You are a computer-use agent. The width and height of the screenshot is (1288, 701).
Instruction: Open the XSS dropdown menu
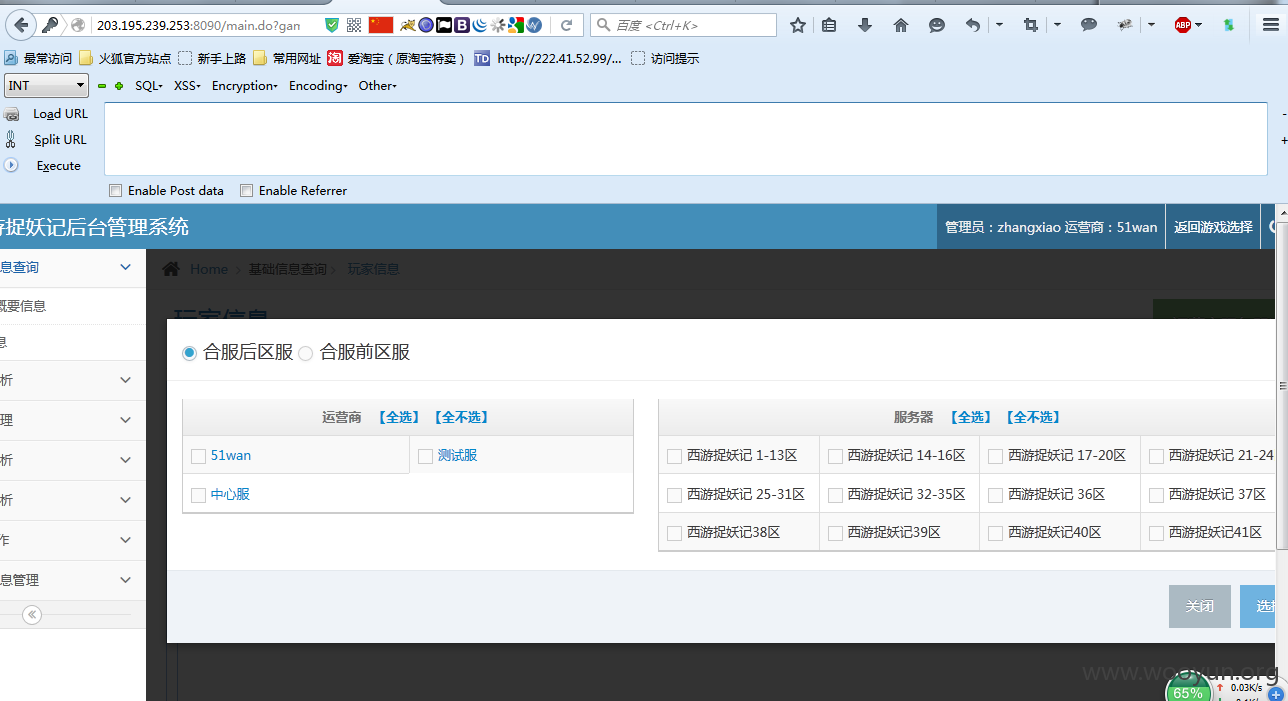tap(187, 86)
